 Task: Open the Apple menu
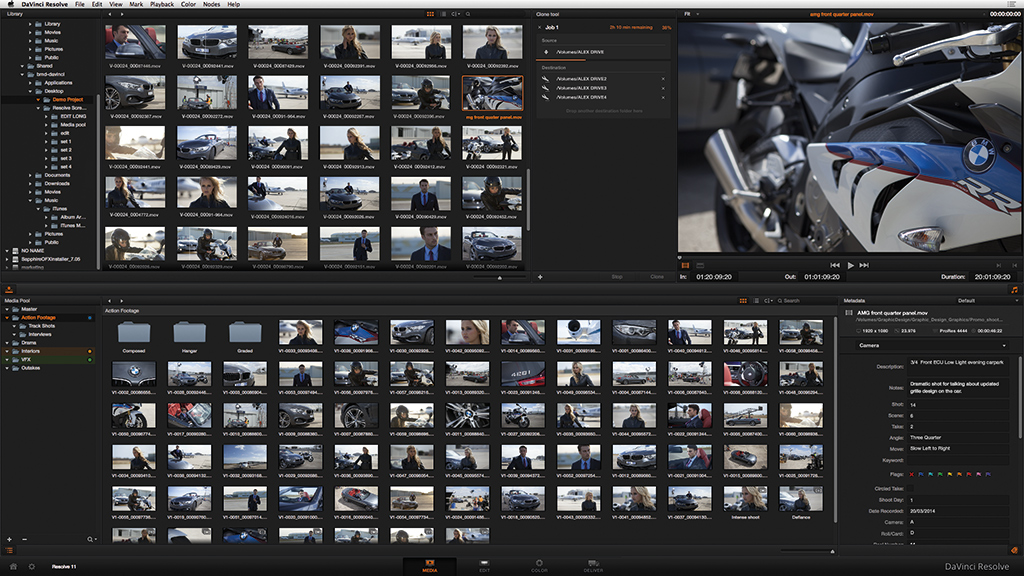click(x=10, y=4)
